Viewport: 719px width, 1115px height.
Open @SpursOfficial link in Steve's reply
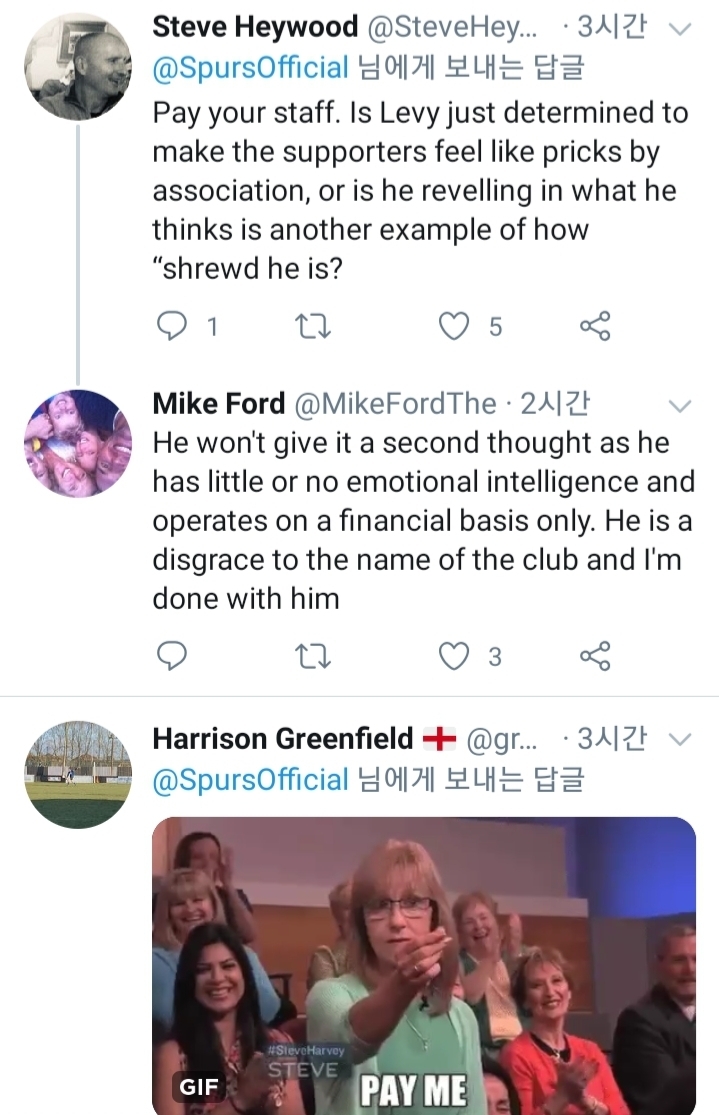point(250,68)
